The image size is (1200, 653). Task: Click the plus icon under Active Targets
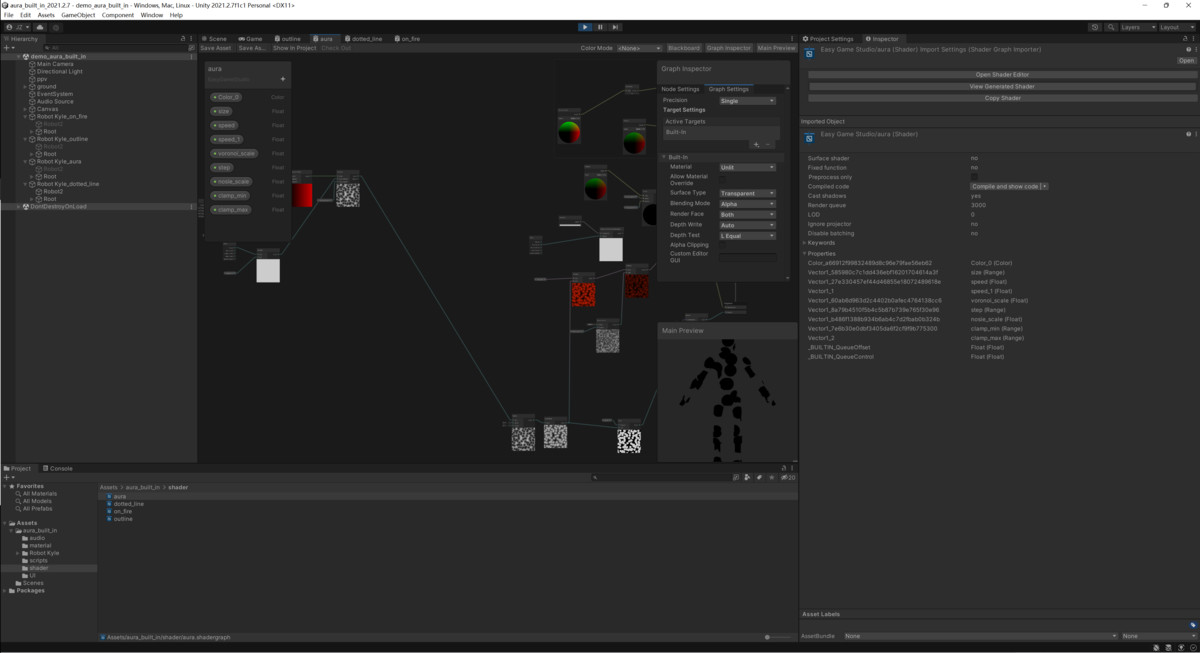pyautogui.click(x=756, y=145)
